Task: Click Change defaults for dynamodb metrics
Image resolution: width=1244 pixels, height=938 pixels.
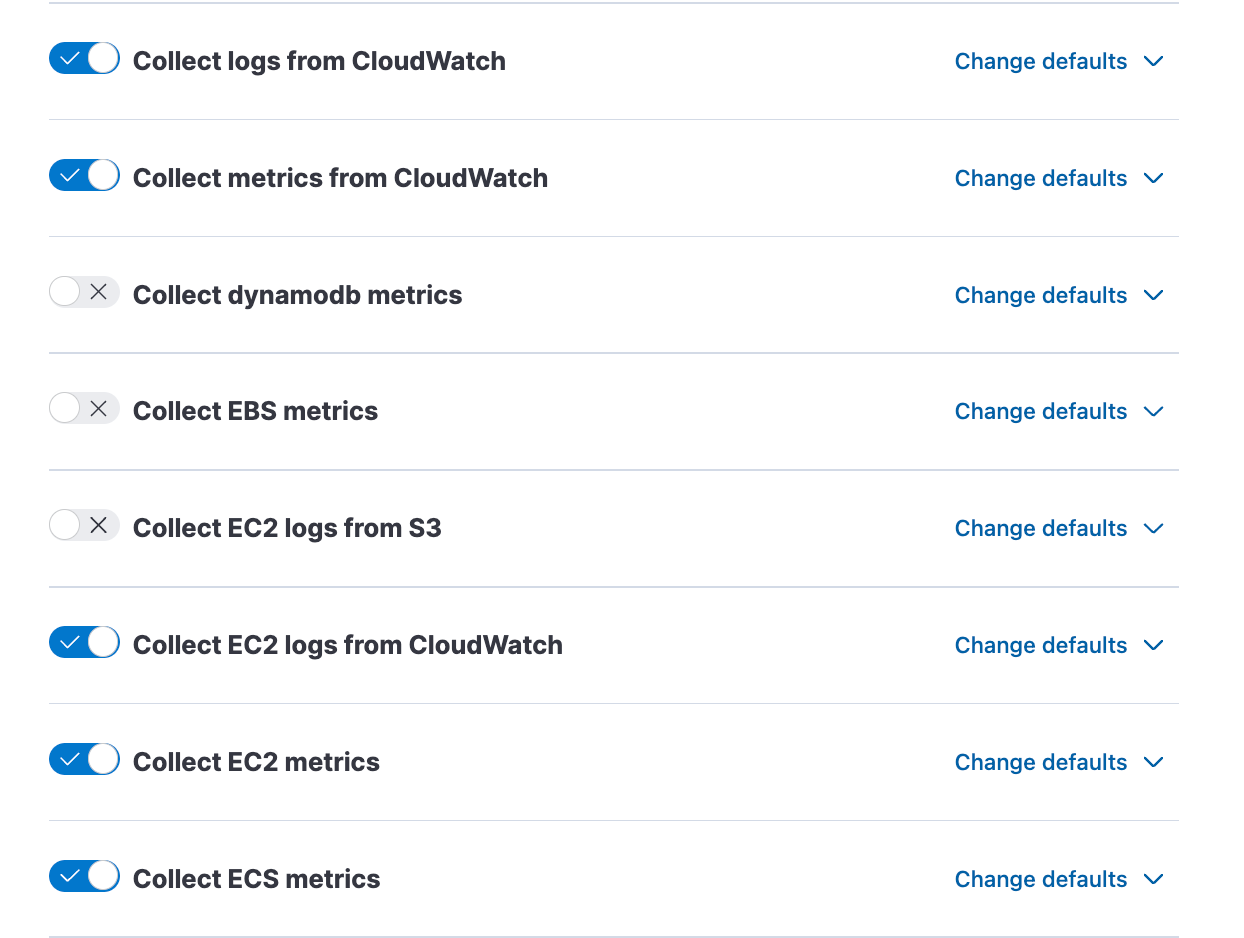Action: pyautogui.click(x=1040, y=295)
